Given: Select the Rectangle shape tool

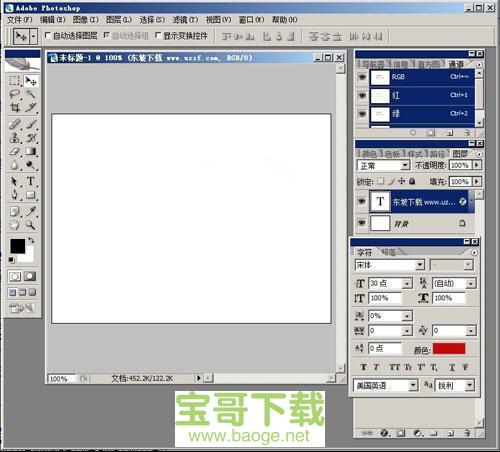Looking at the screenshot, I should [x=31, y=195].
